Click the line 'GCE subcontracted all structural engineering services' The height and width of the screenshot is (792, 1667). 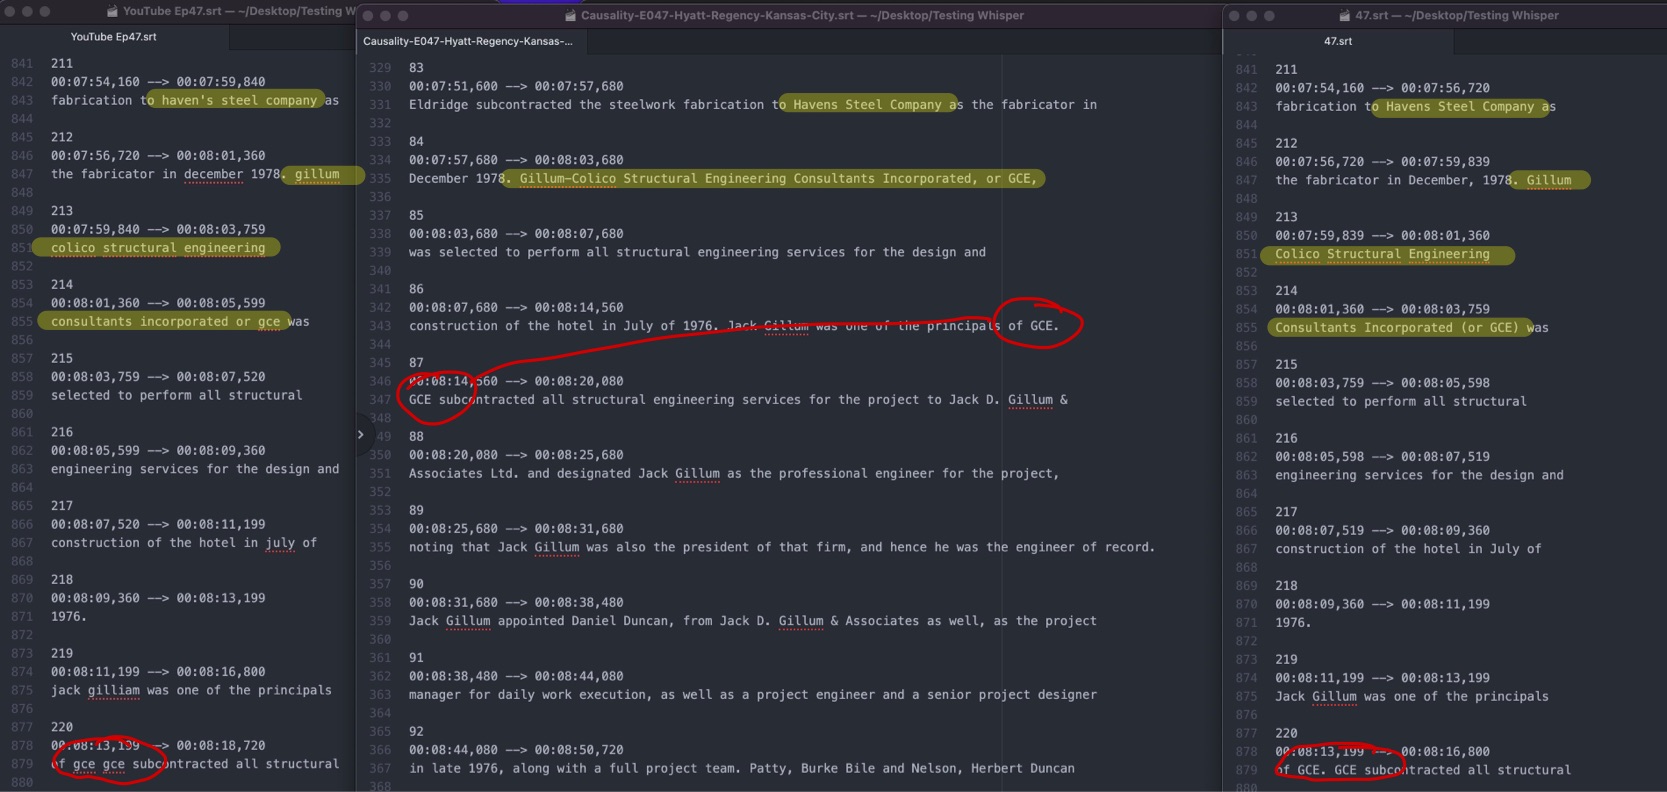pos(738,400)
